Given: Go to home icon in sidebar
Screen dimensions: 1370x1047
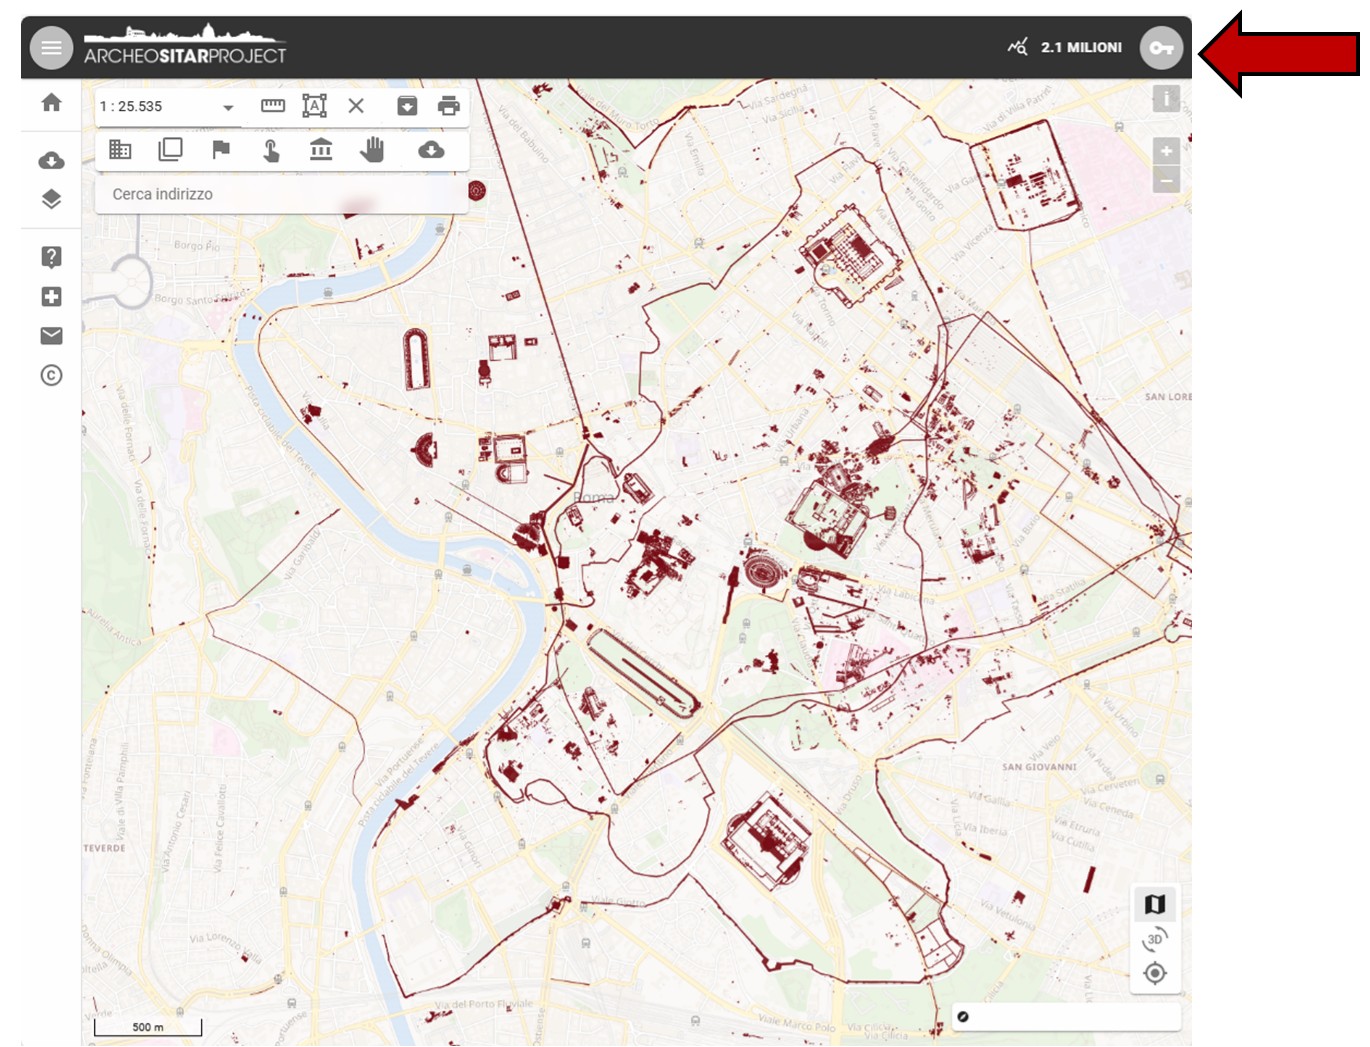Looking at the screenshot, I should [51, 103].
